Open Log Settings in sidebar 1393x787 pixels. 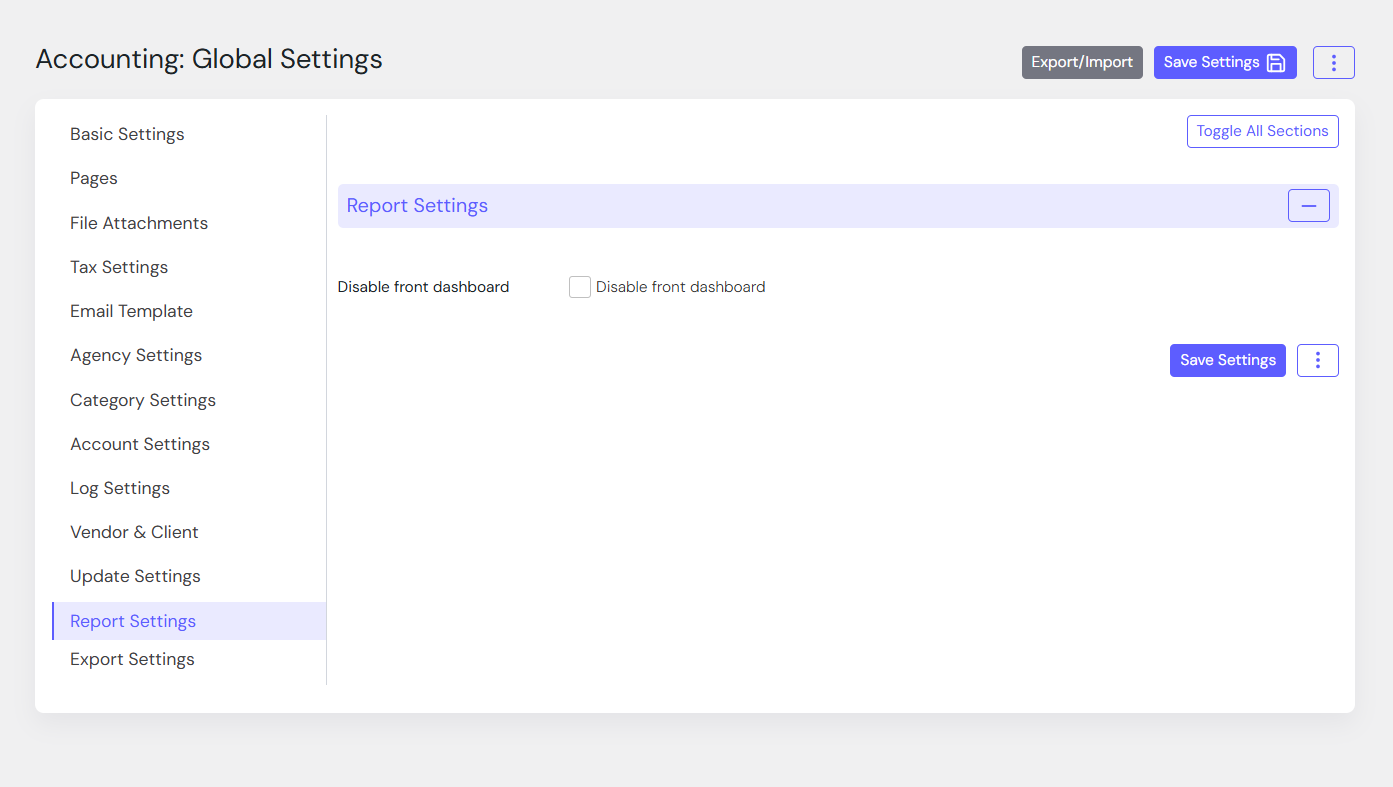[120, 488]
